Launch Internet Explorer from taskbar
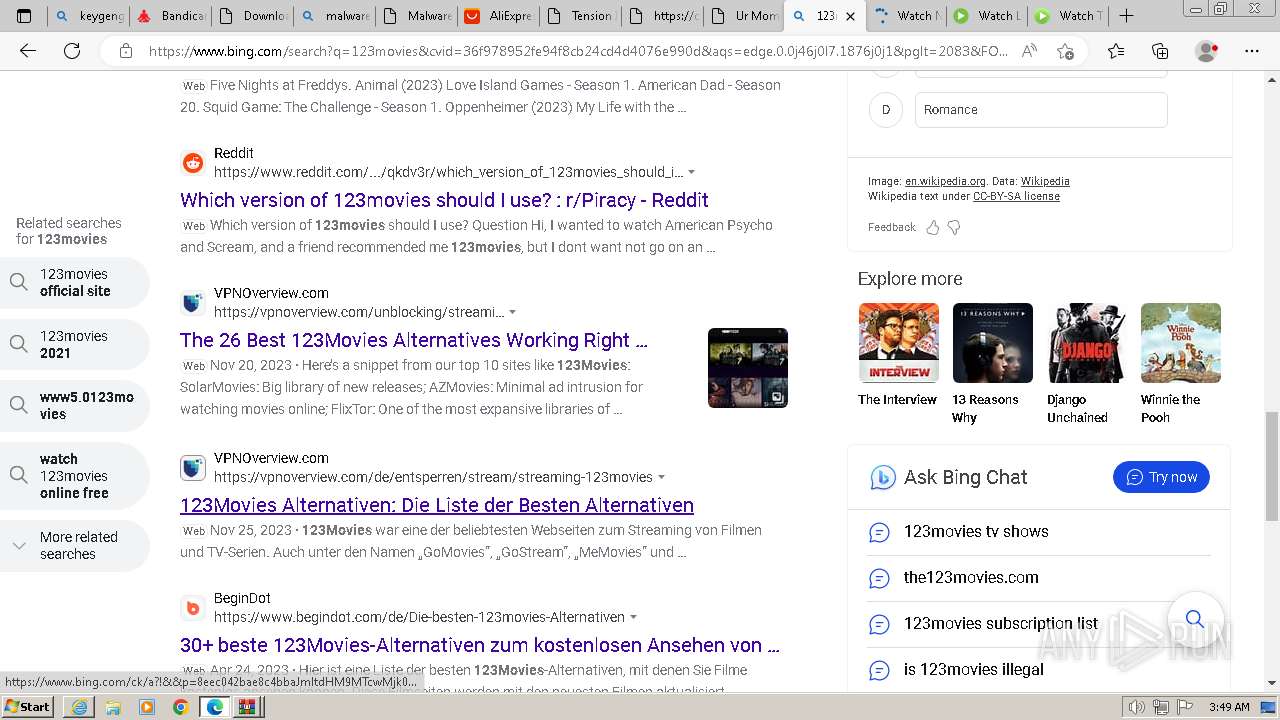This screenshot has height=720, width=1280. pyautogui.click(x=79, y=707)
